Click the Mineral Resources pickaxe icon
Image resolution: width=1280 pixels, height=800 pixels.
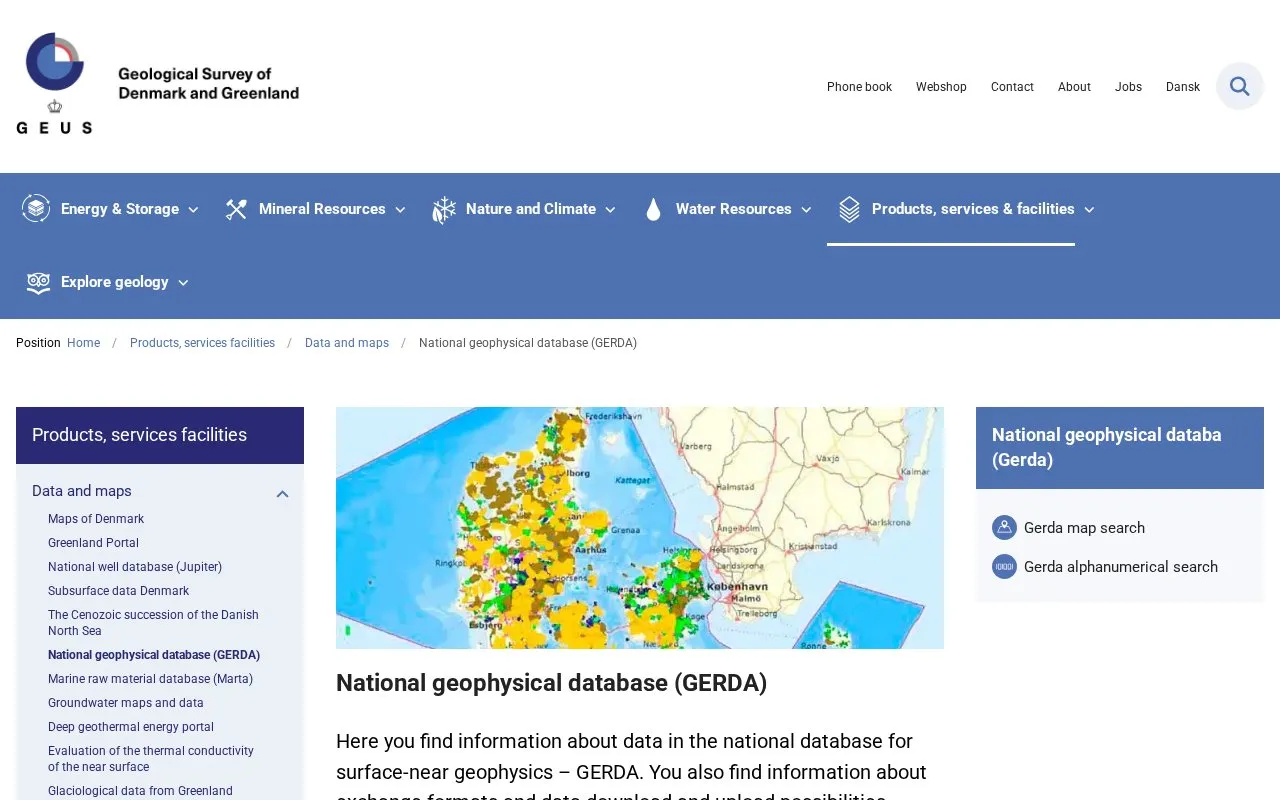pos(236,209)
